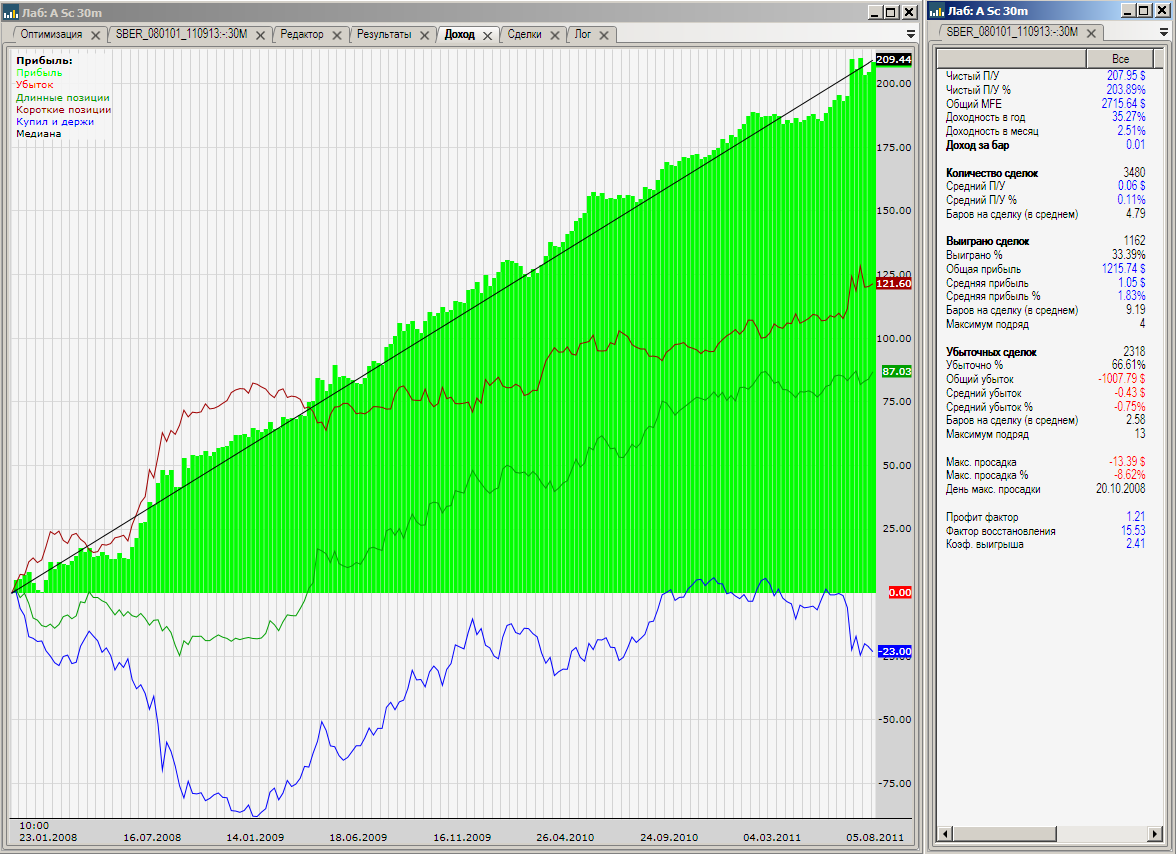Close the SBER tab in the left window

tap(261, 35)
